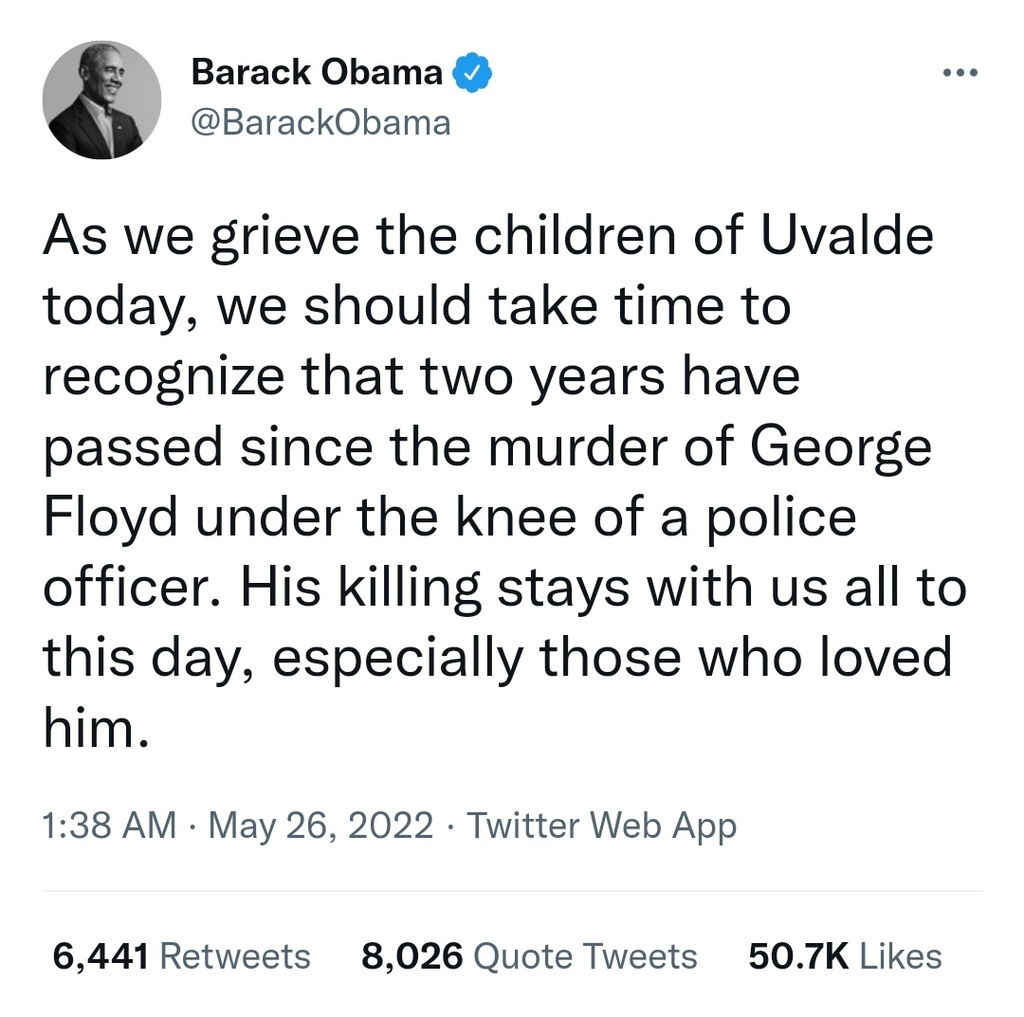Screen dimensions: 1024x1017
Task: Click the May 26, 2022 date
Action: pos(321,826)
